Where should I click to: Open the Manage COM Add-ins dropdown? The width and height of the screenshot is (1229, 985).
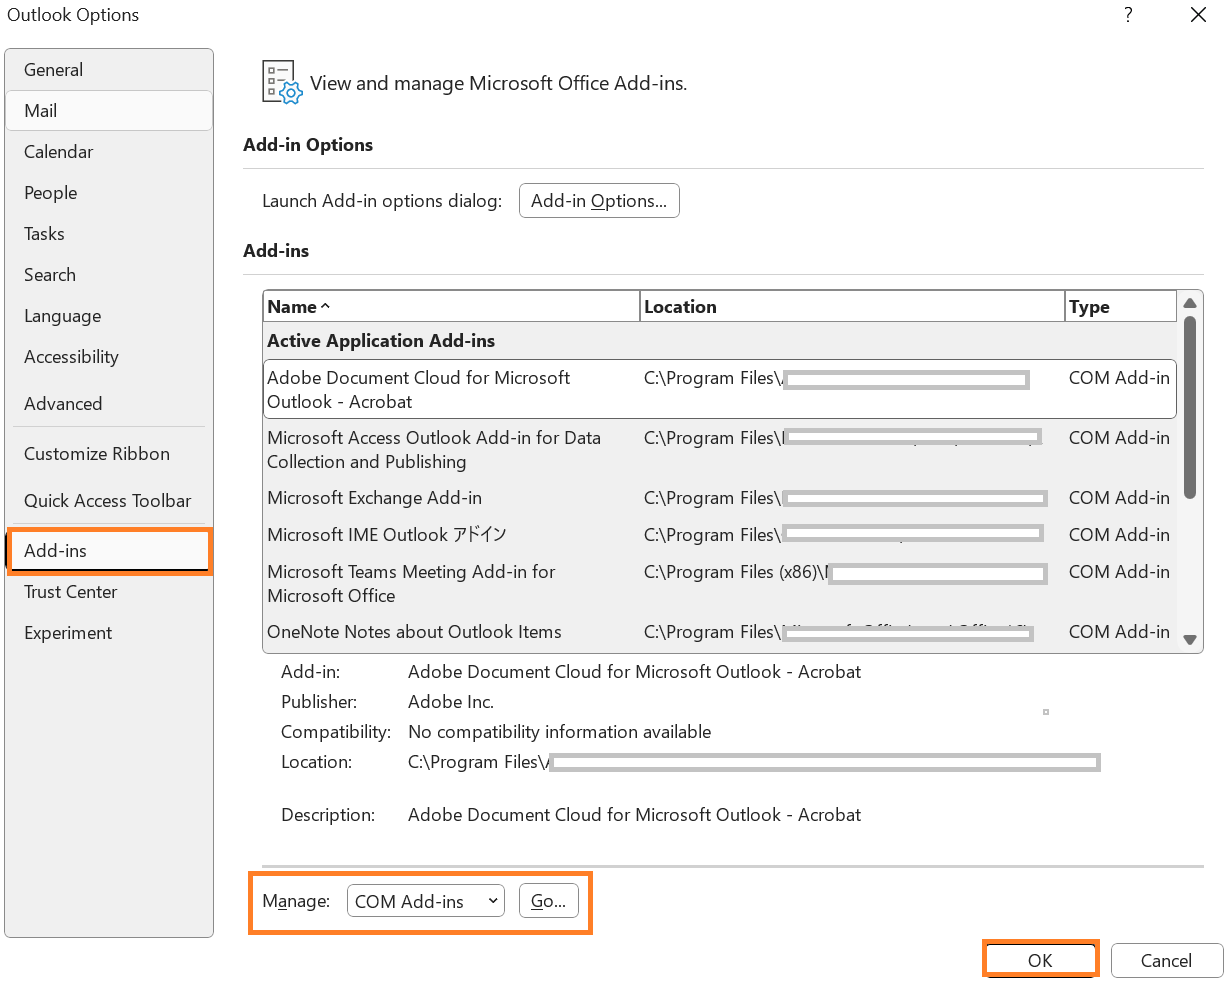425,901
